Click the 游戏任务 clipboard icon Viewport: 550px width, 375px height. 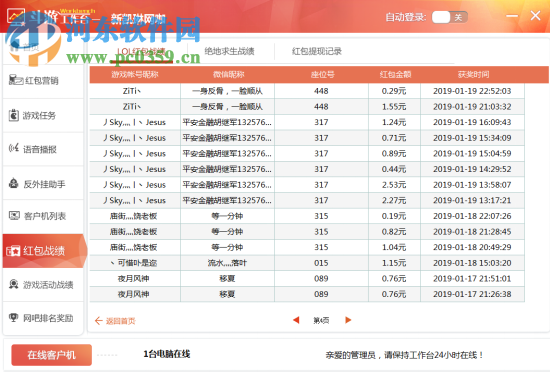[14, 115]
